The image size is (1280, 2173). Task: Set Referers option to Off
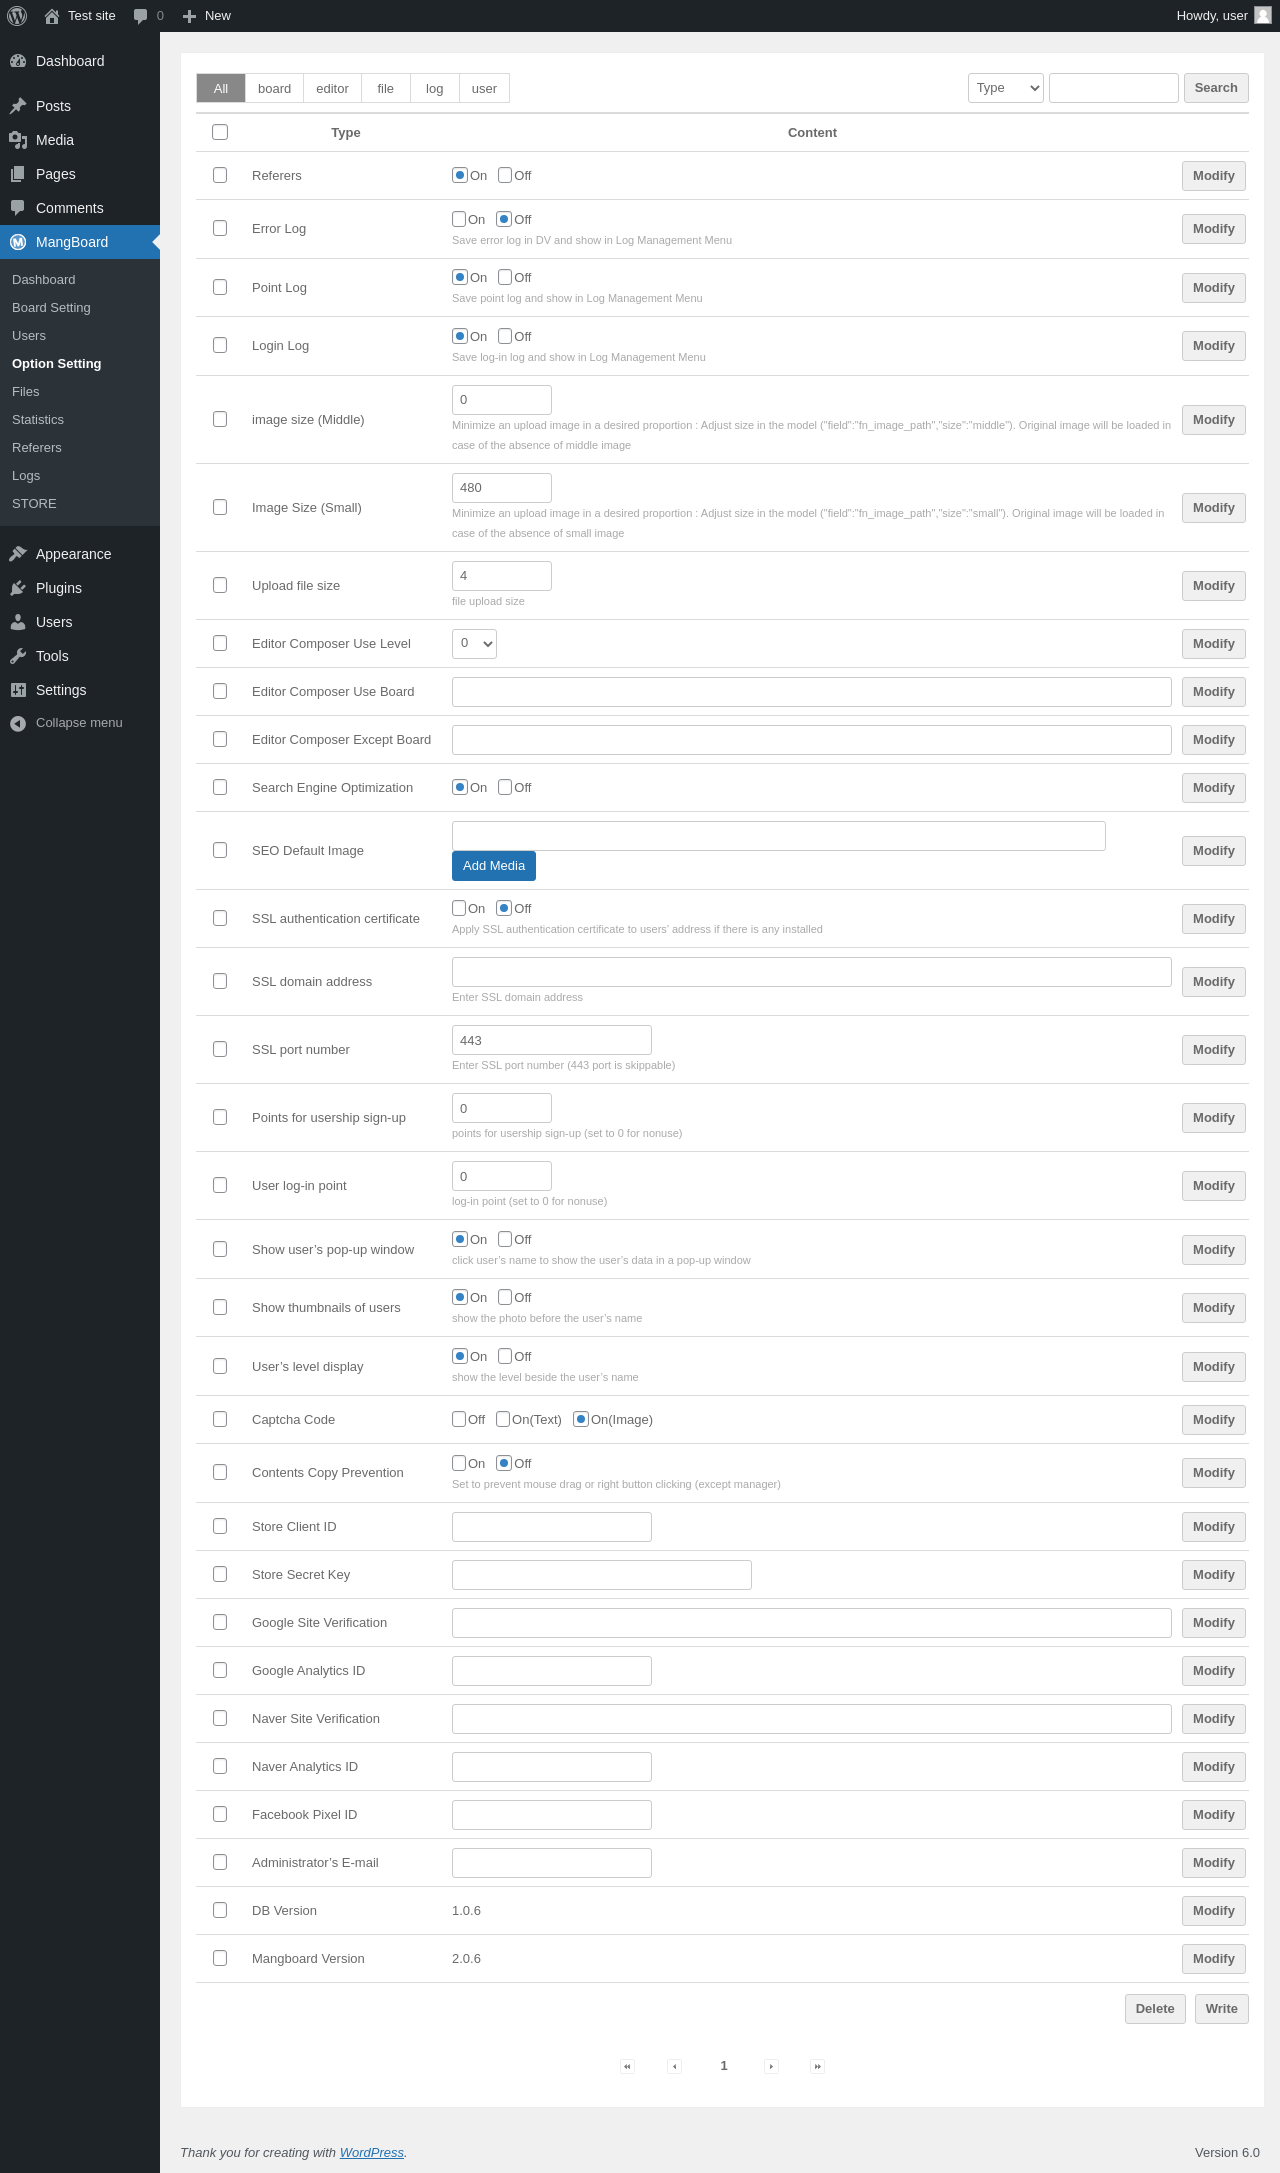click(x=505, y=175)
